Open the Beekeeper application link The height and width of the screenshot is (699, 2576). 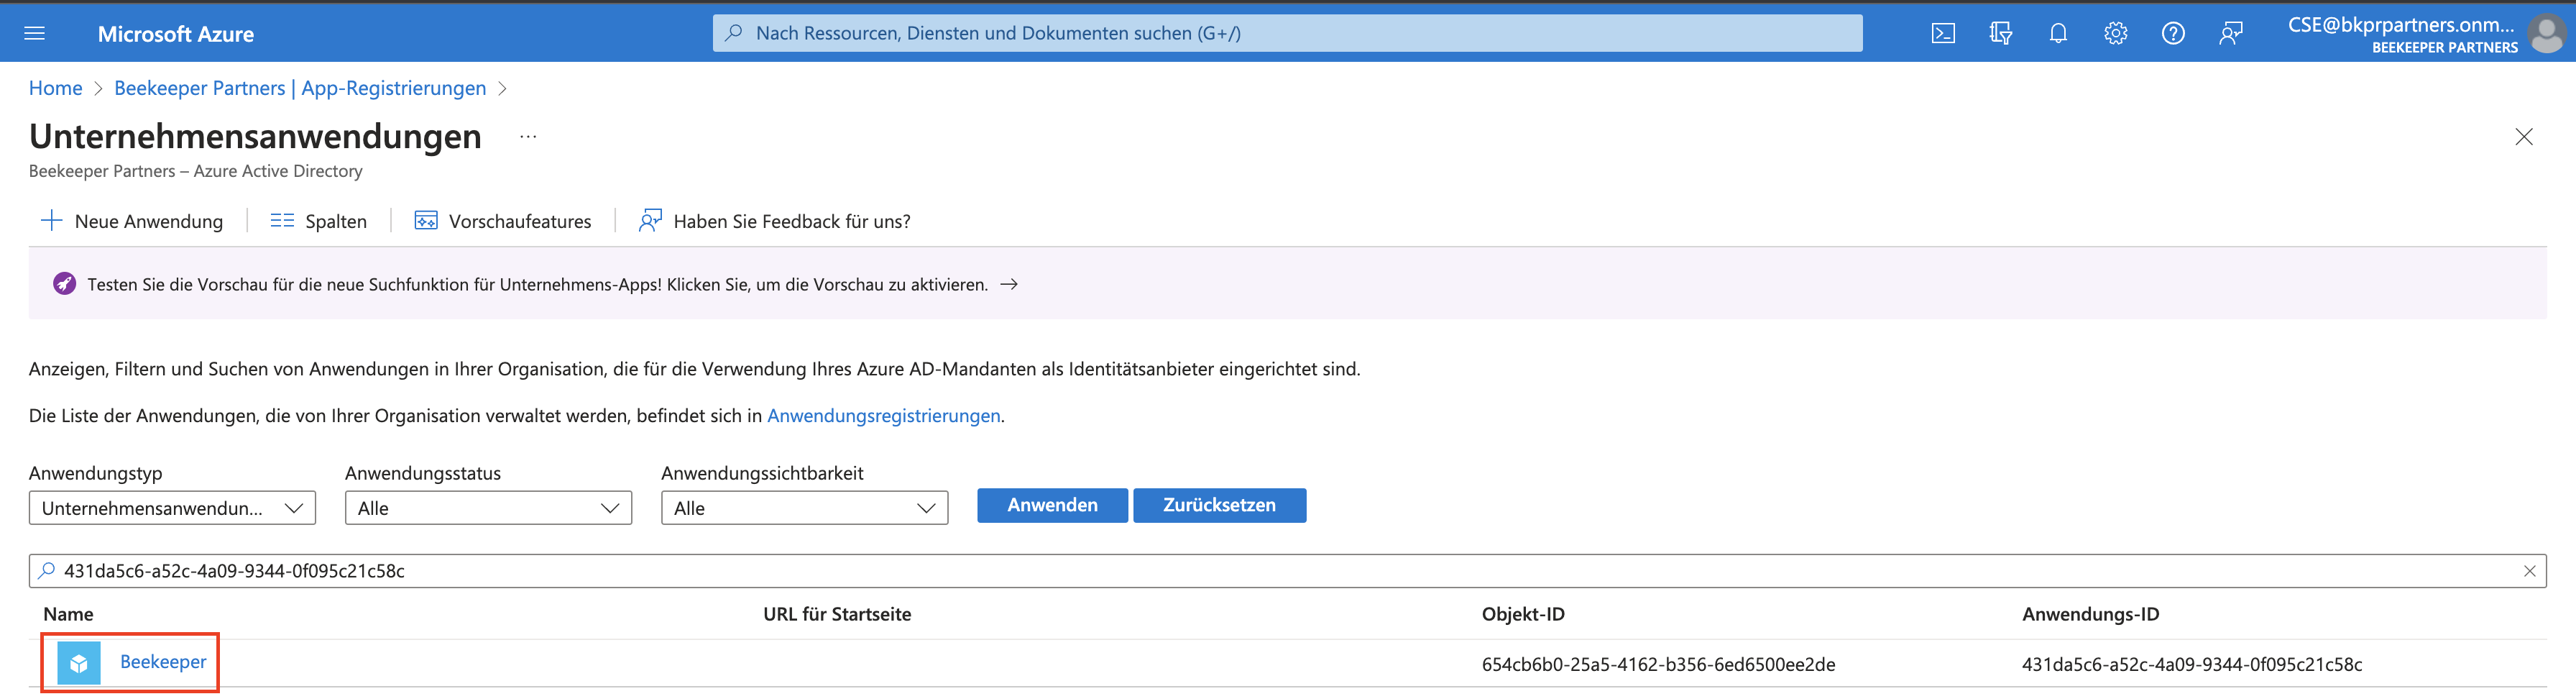tap(163, 662)
